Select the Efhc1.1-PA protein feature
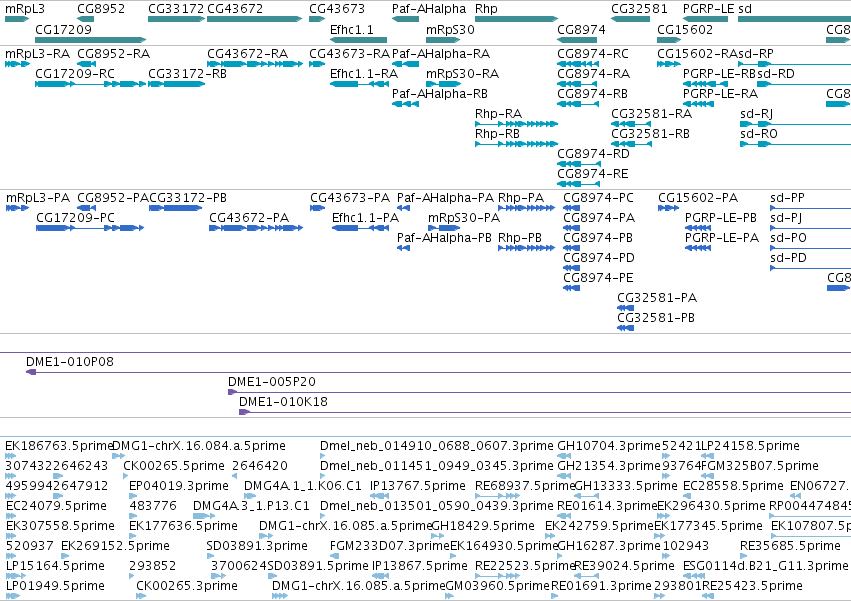 pos(360,228)
